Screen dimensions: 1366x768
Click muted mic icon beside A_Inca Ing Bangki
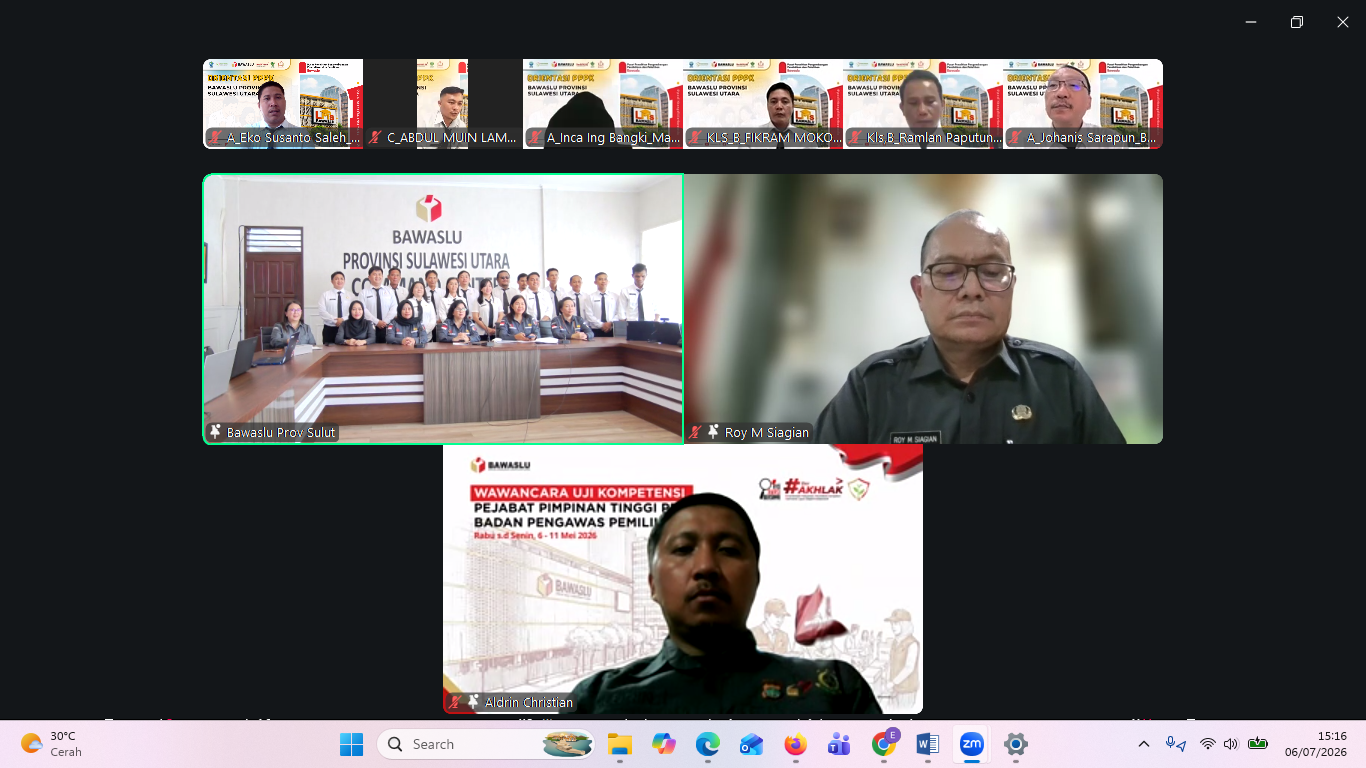[x=535, y=138]
